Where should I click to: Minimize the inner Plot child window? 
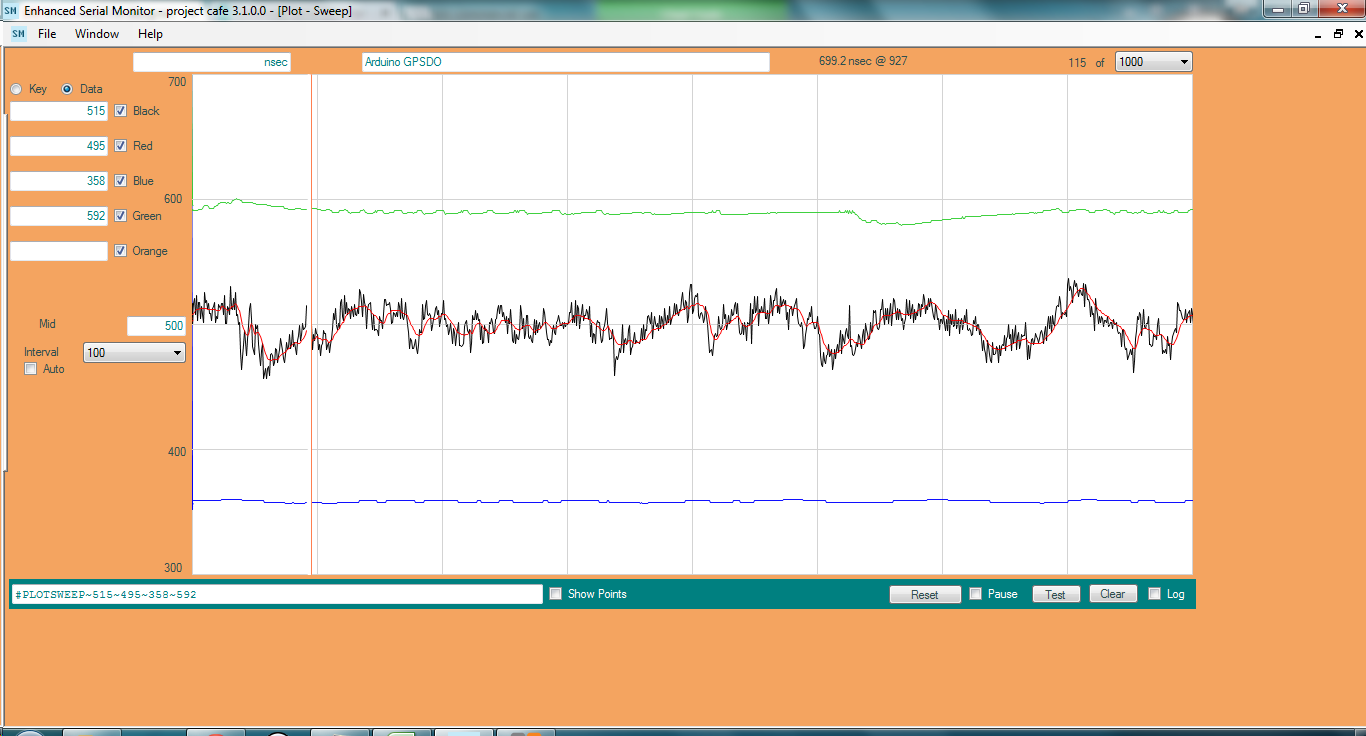[x=1319, y=34]
